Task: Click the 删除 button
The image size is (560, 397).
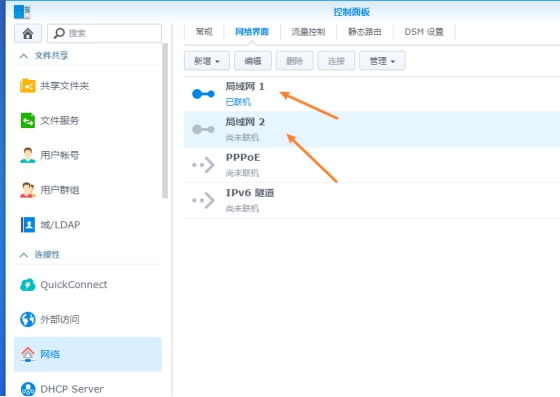Action: point(295,61)
